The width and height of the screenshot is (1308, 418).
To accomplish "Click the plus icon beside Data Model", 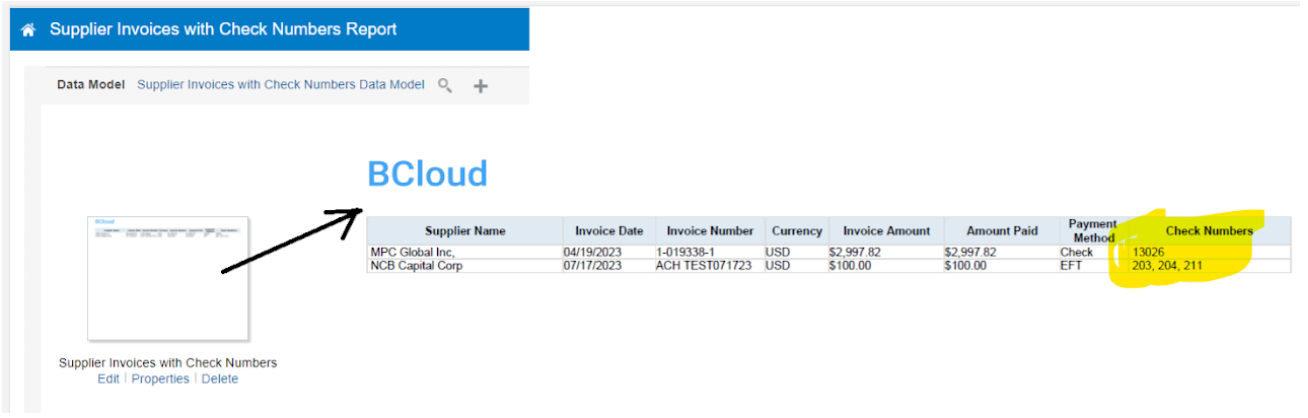I will click(x=480, y=86).
